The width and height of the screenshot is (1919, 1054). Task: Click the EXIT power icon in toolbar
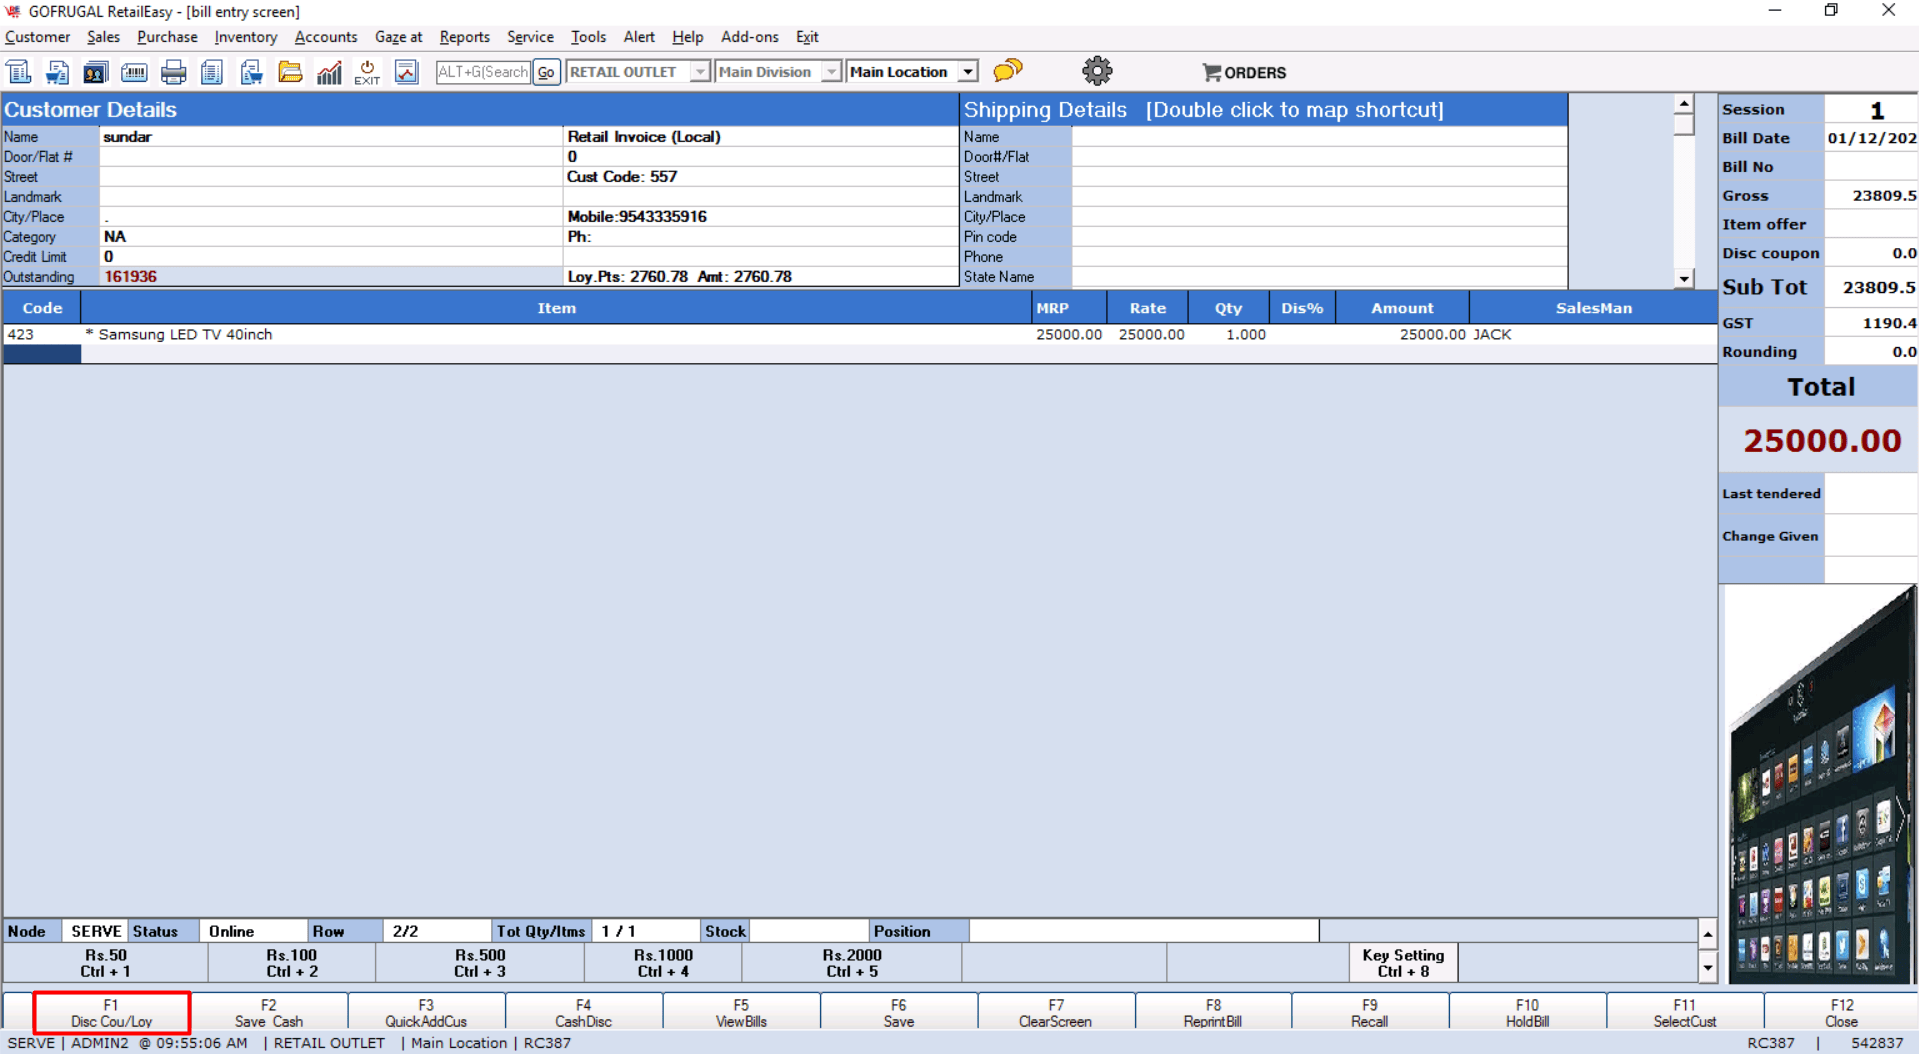367,72
